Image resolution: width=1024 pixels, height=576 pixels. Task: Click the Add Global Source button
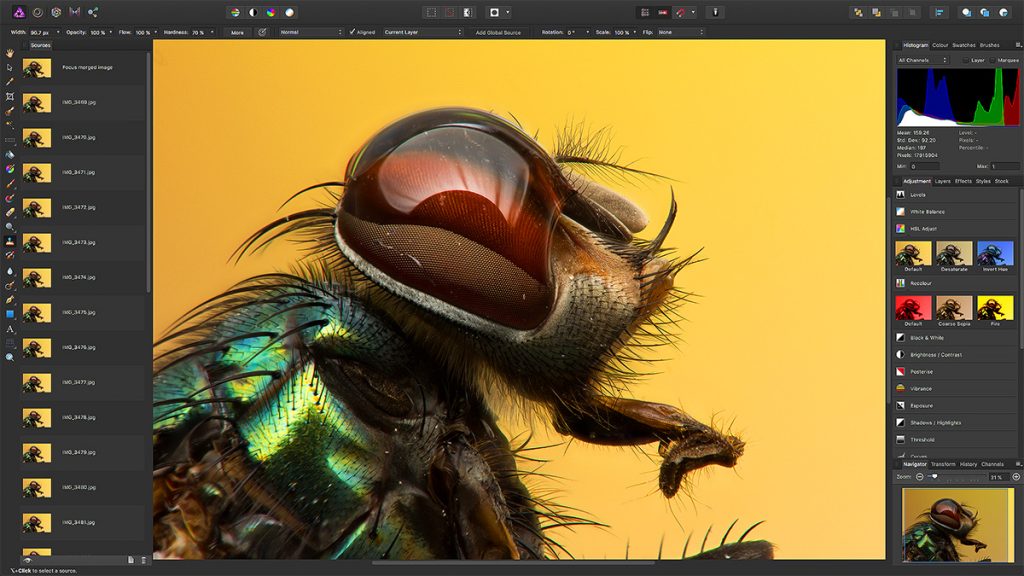497,31
